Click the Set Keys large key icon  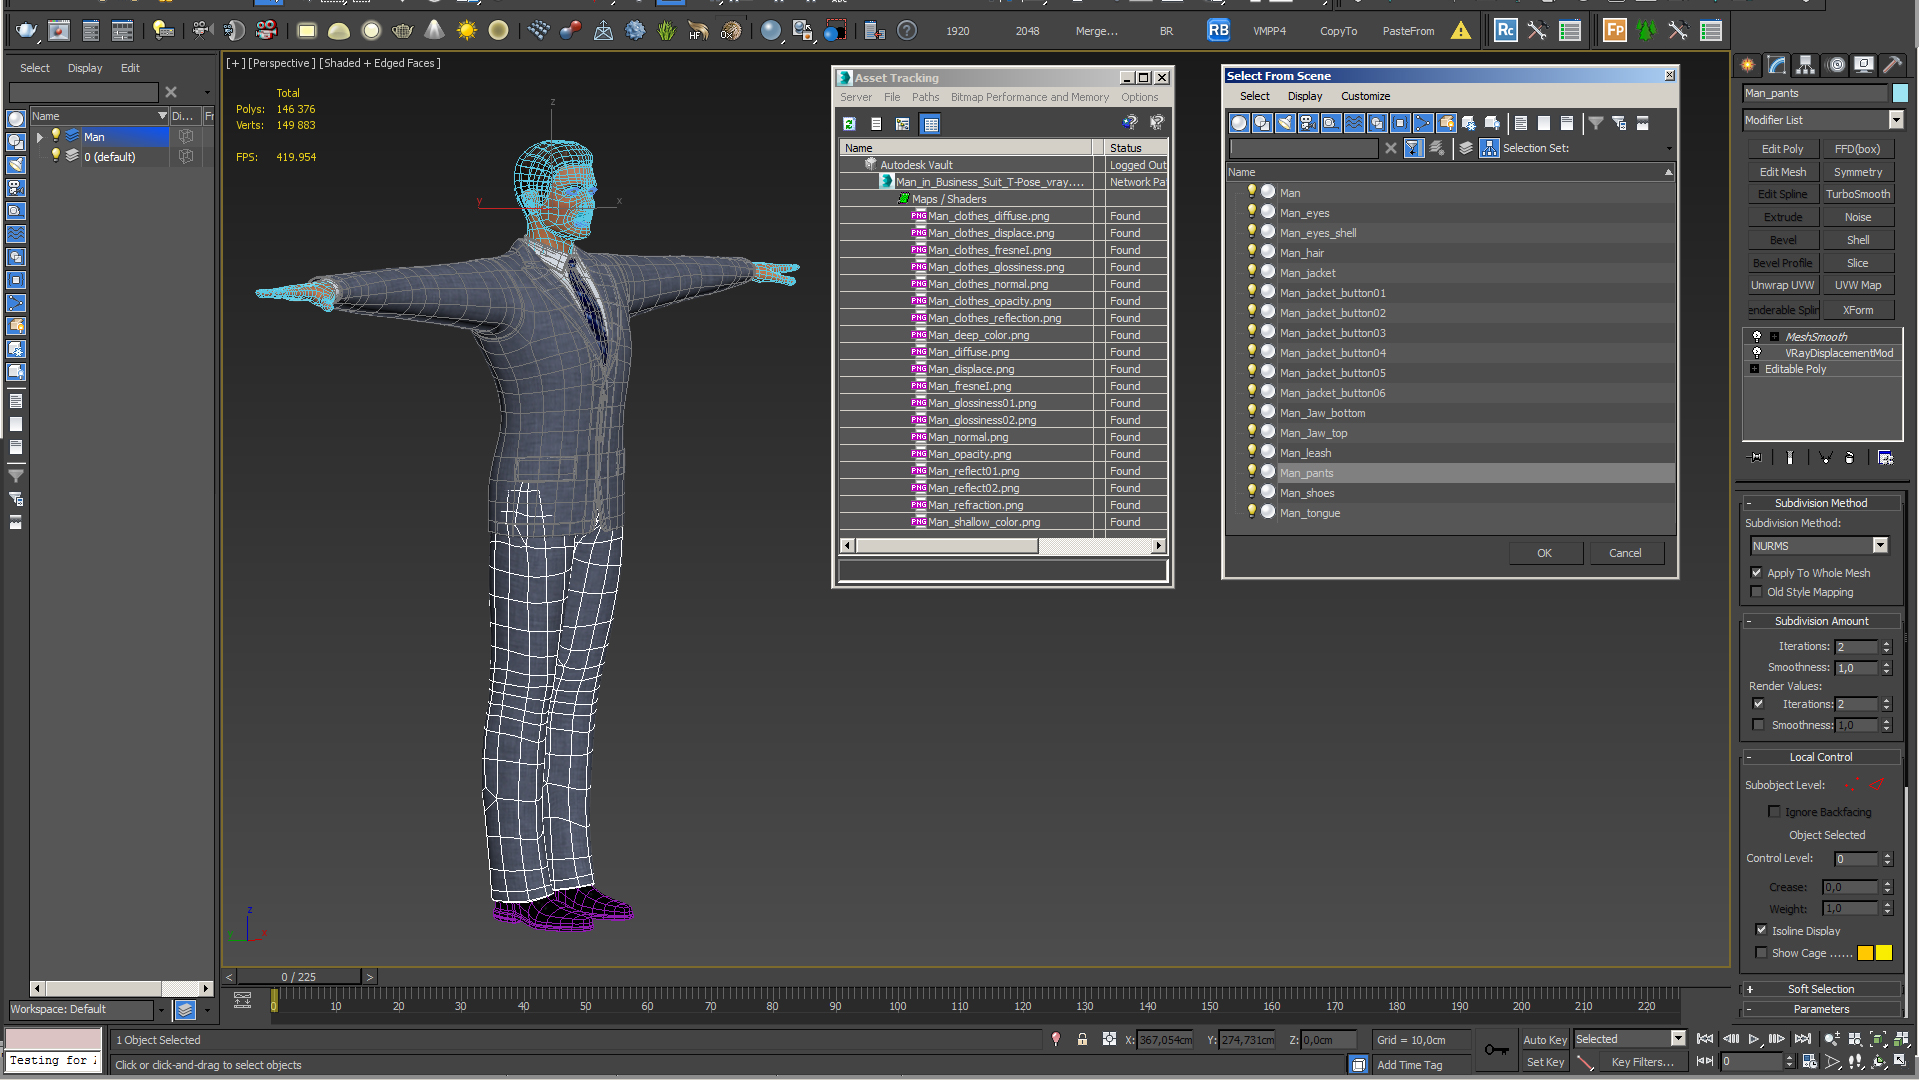point(1496,1049)
